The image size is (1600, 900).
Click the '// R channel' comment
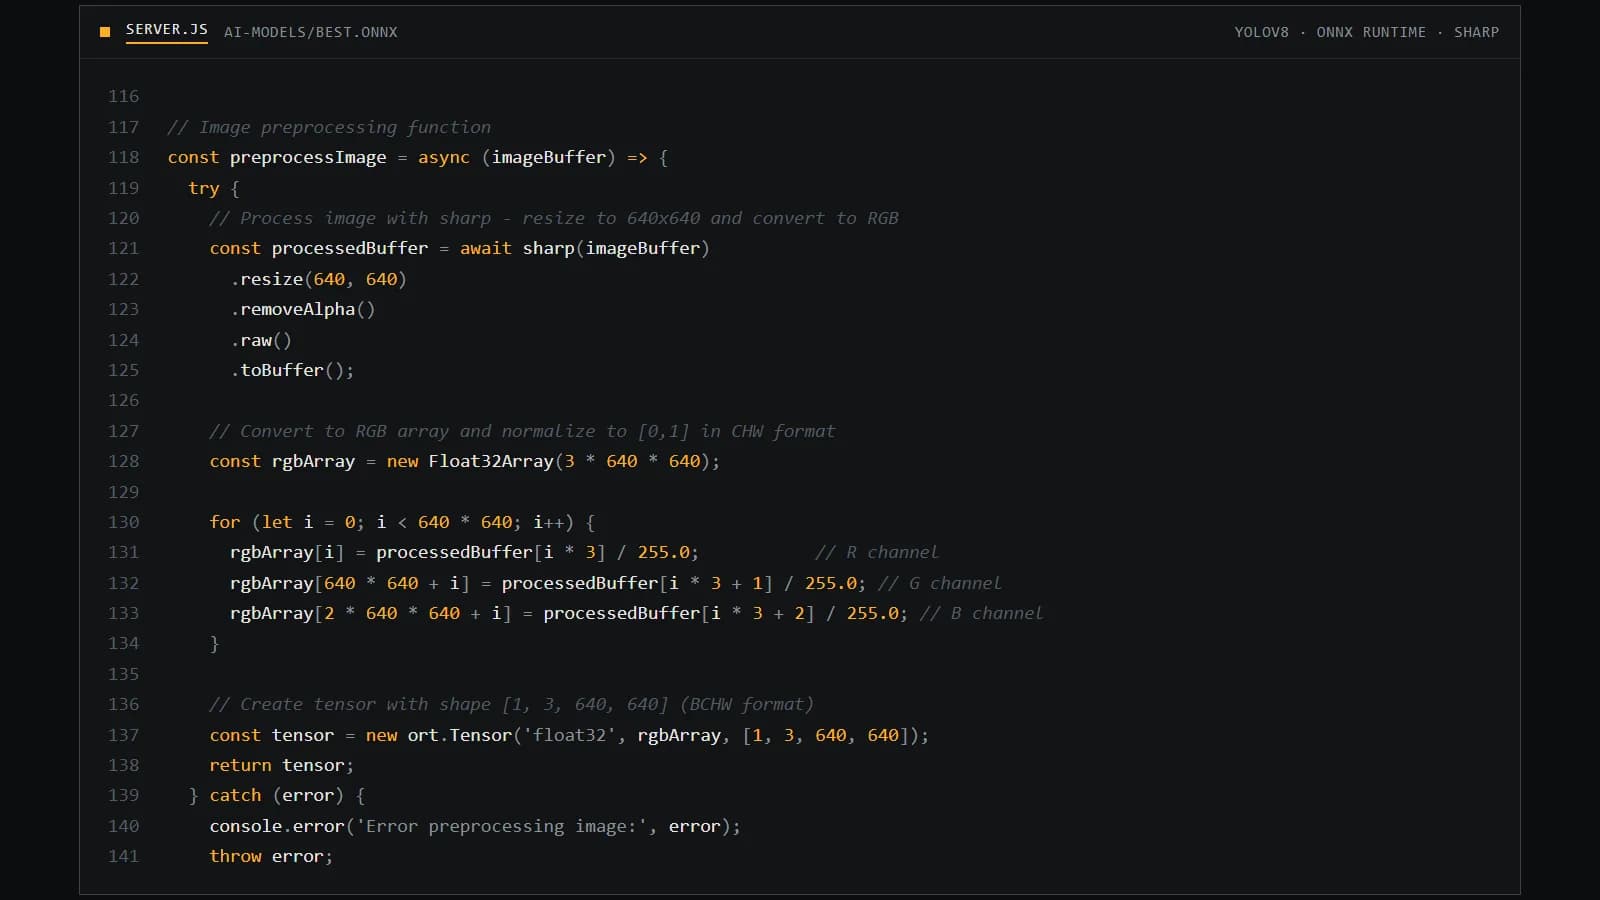877,552
